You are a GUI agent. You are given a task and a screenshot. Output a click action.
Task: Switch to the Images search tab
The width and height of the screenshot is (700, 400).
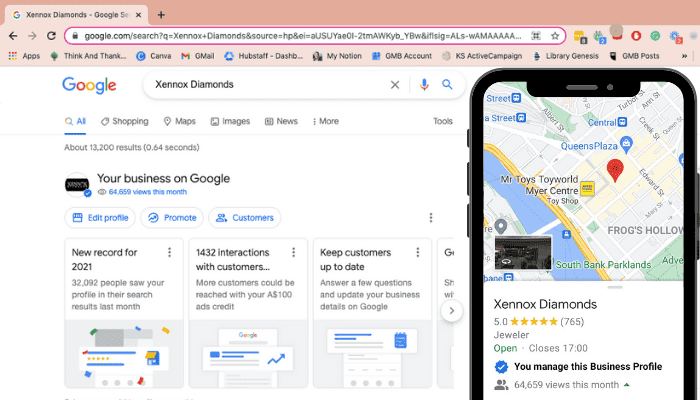coord(229,121)
